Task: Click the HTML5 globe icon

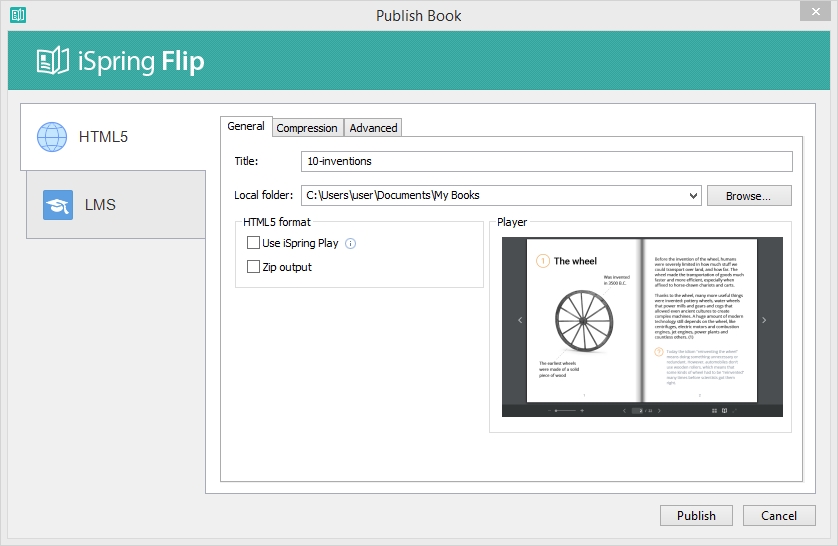Action: pos(52,137)
